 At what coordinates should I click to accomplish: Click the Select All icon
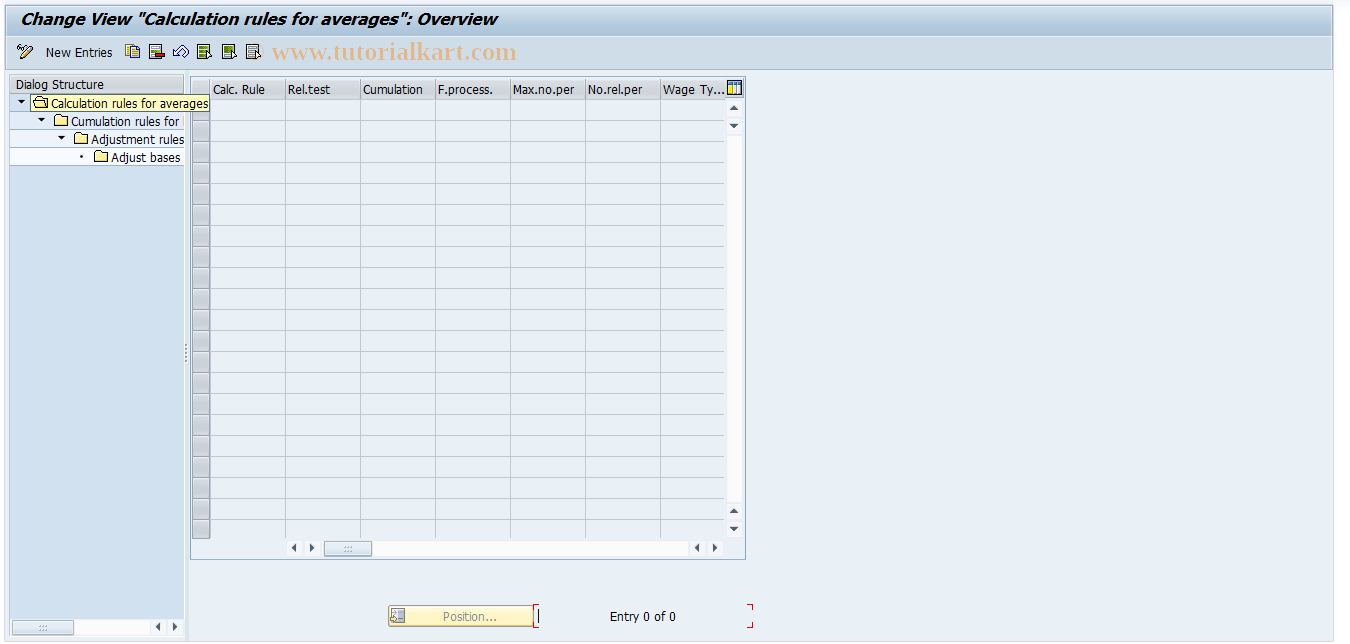(205, 52)
